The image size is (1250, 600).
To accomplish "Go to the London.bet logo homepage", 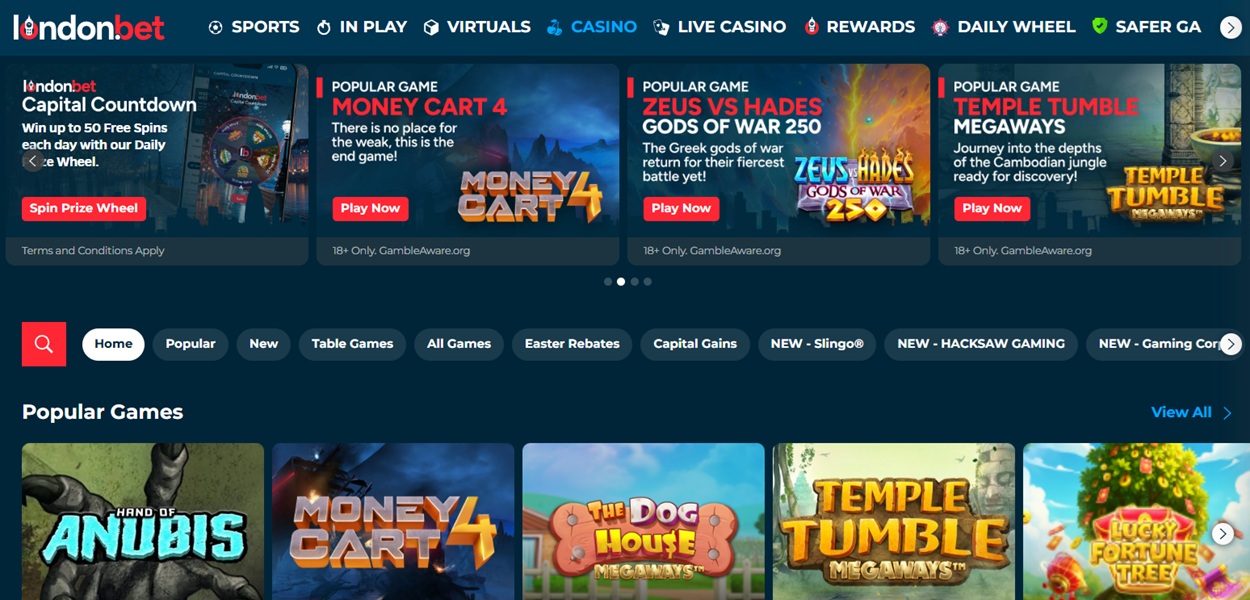I will pos(89,27).
